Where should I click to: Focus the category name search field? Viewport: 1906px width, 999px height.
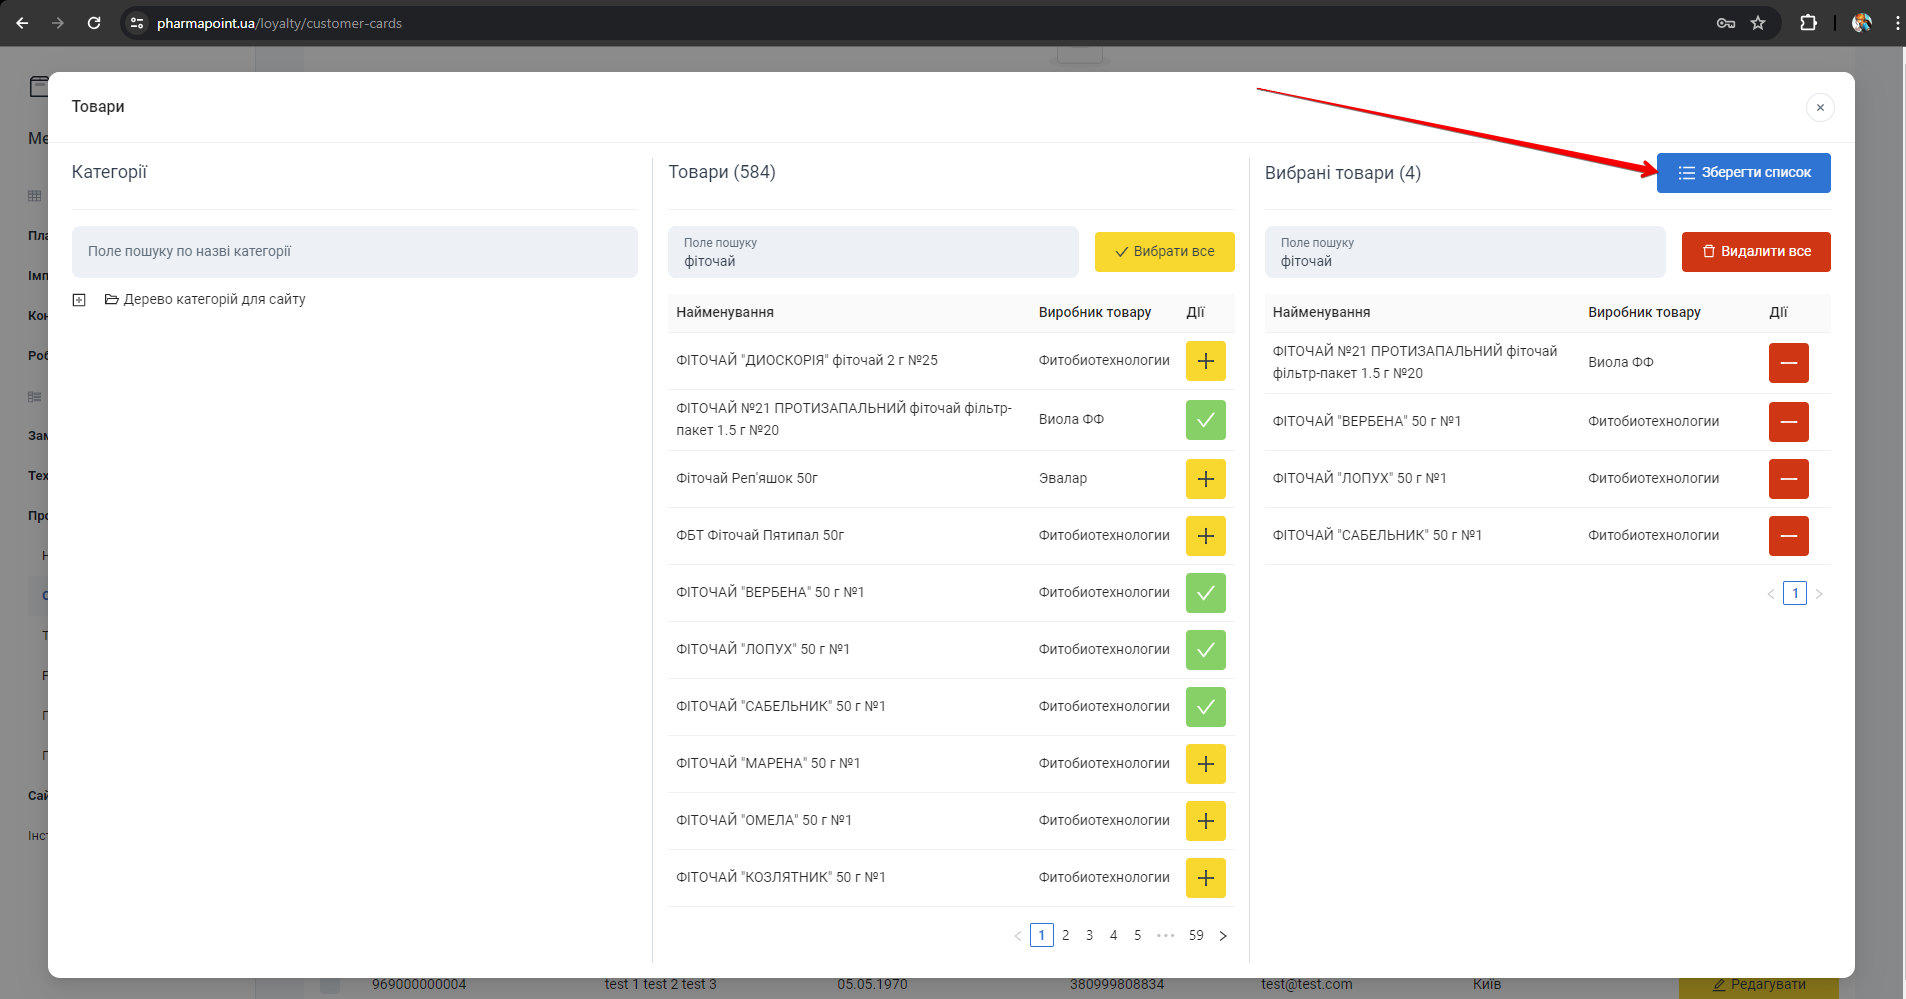[x=354, y=252]
